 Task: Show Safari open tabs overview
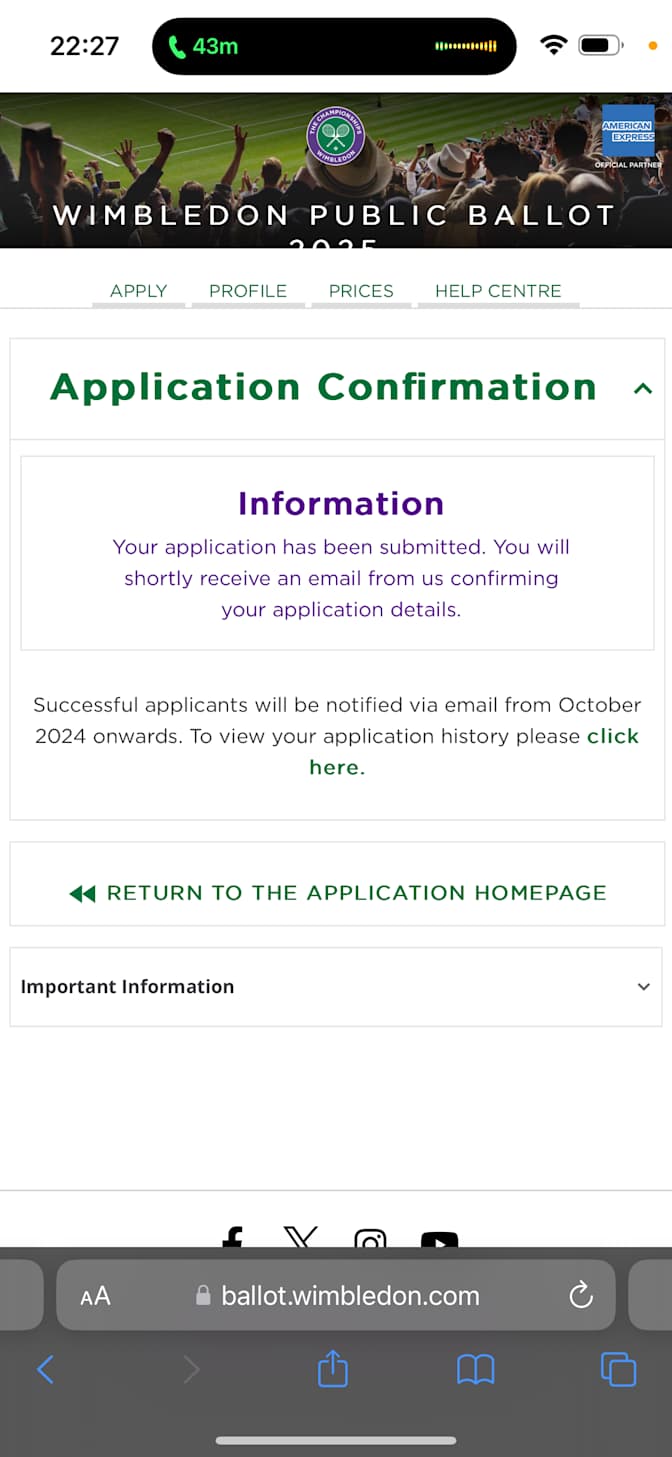[x=618, y=1369]
